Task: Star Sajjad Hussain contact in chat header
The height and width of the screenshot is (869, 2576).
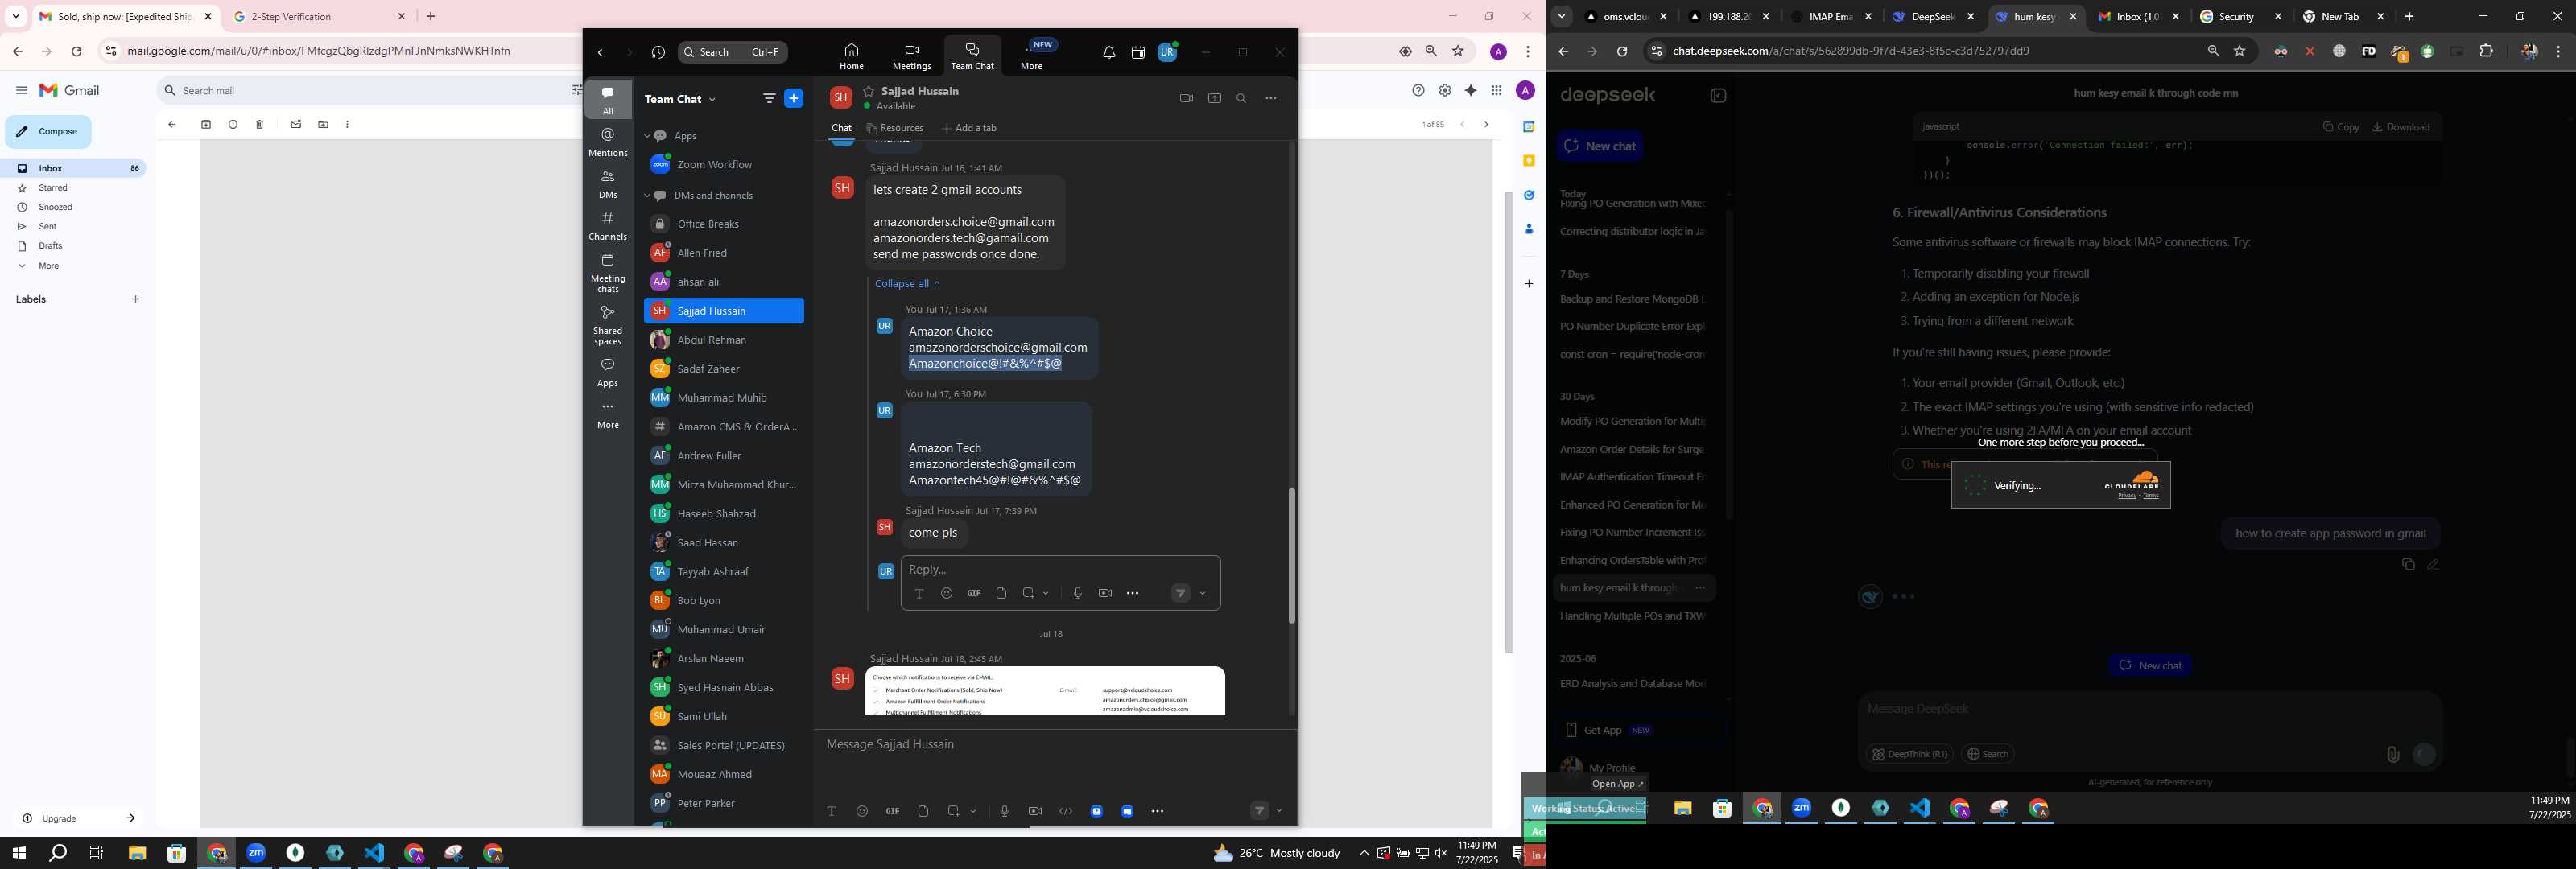Action: [x=869, y=91]
